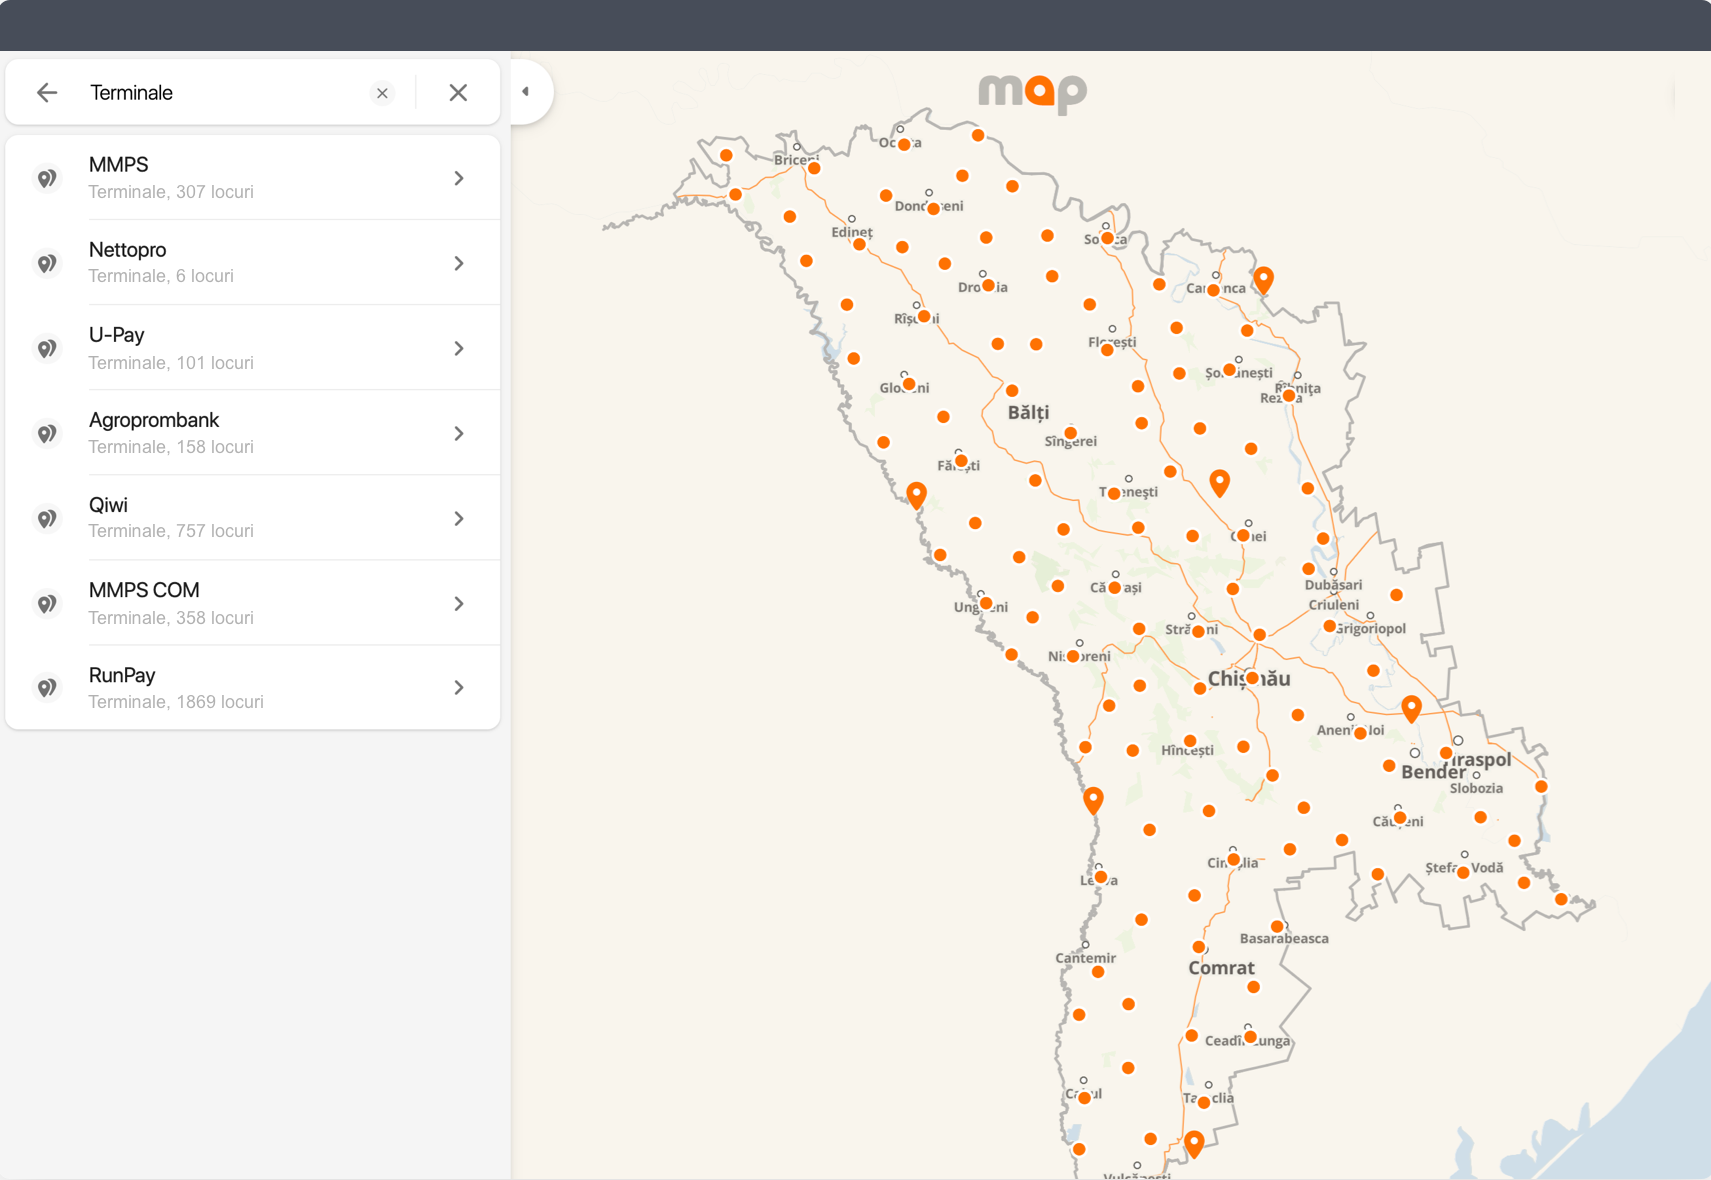Click the Comrat city label on map
Image resolution: width=1711 pixels, height=1180 pixels.
1221,968
